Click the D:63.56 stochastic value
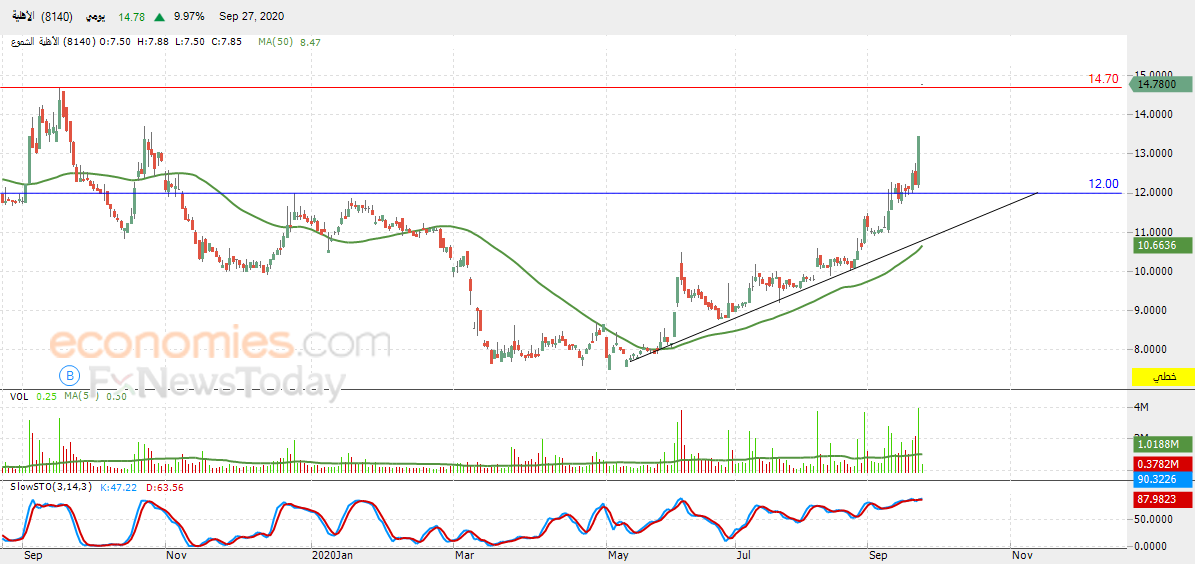This screenshot has height=564, width=1195. click(x=167, y=487)
